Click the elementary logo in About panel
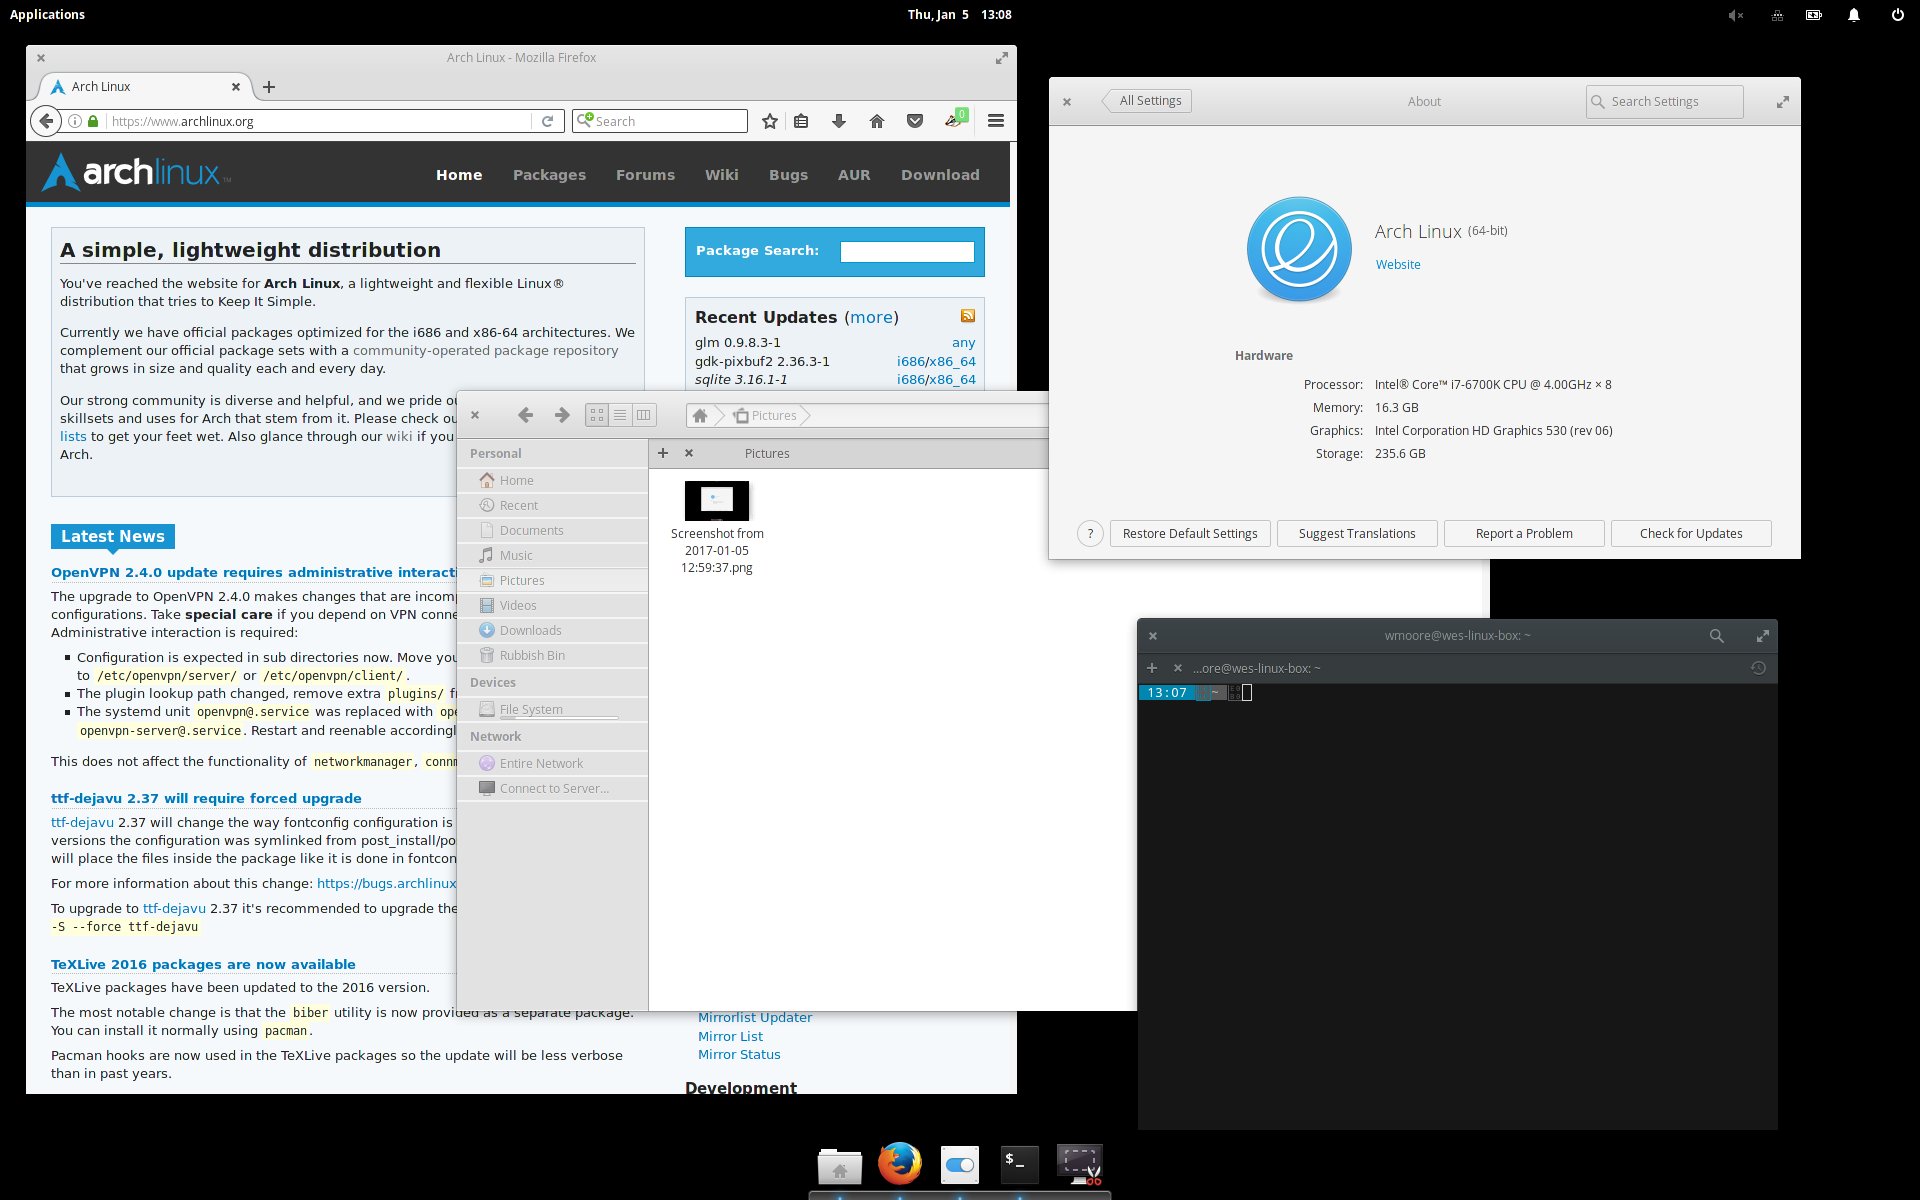1920x1200 pixels. point(1299,250)
